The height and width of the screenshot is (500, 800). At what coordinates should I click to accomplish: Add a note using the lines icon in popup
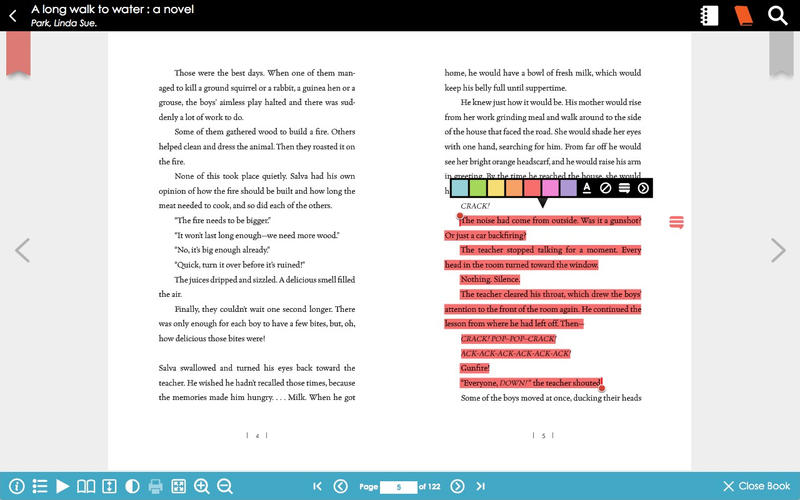click(x=624, y=188)
